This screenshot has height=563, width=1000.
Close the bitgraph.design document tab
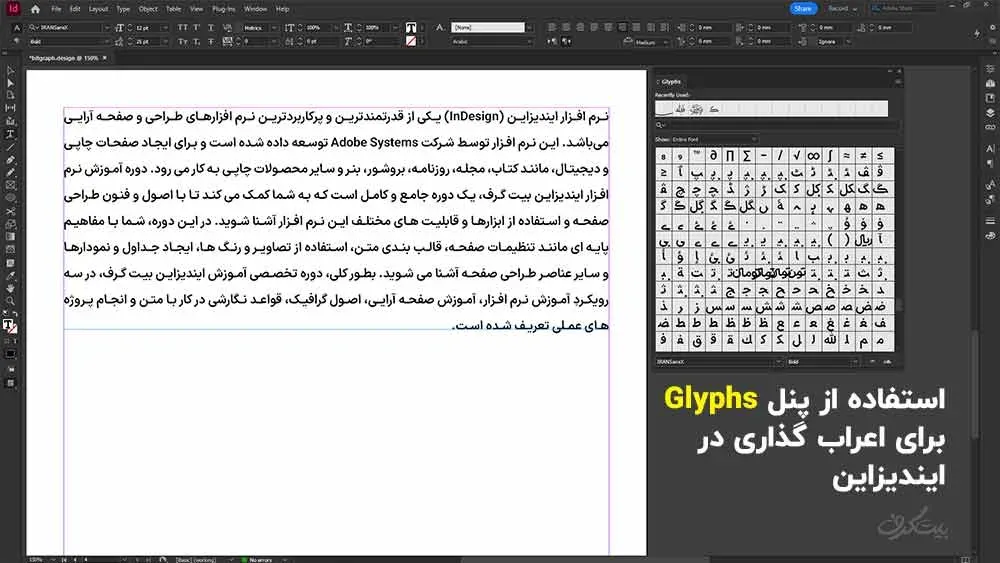tap(105, 58)
